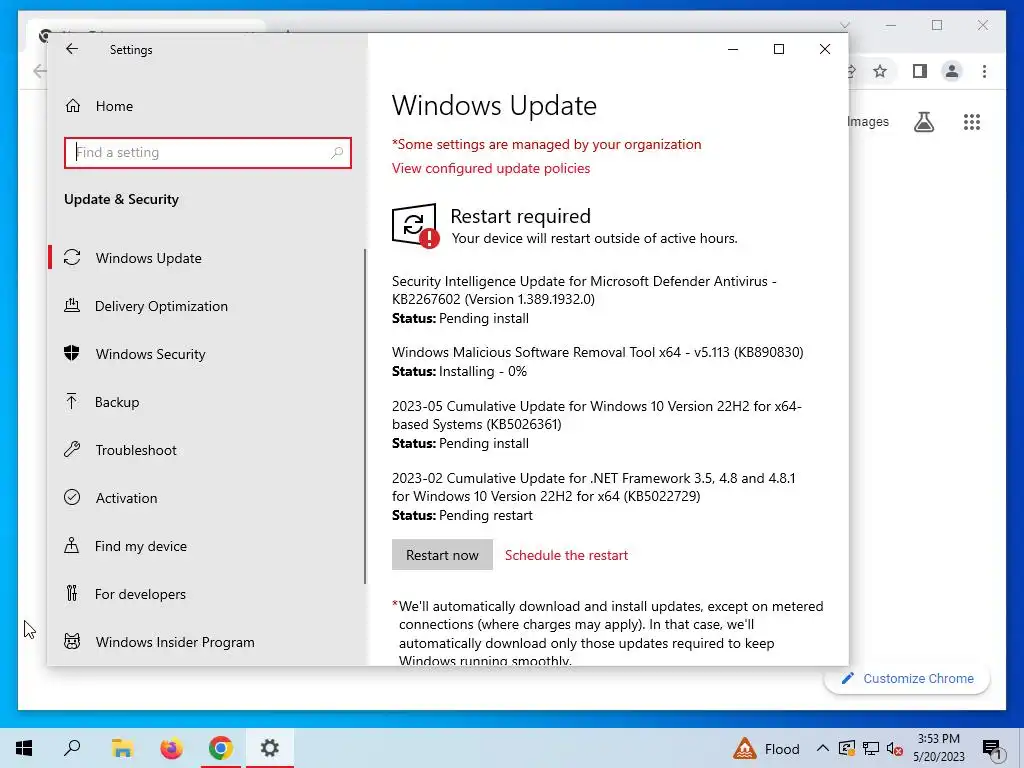Click the 2023-05 Cumulative Update KB5026361 text
1024x768 pixels.
point(596,415)
